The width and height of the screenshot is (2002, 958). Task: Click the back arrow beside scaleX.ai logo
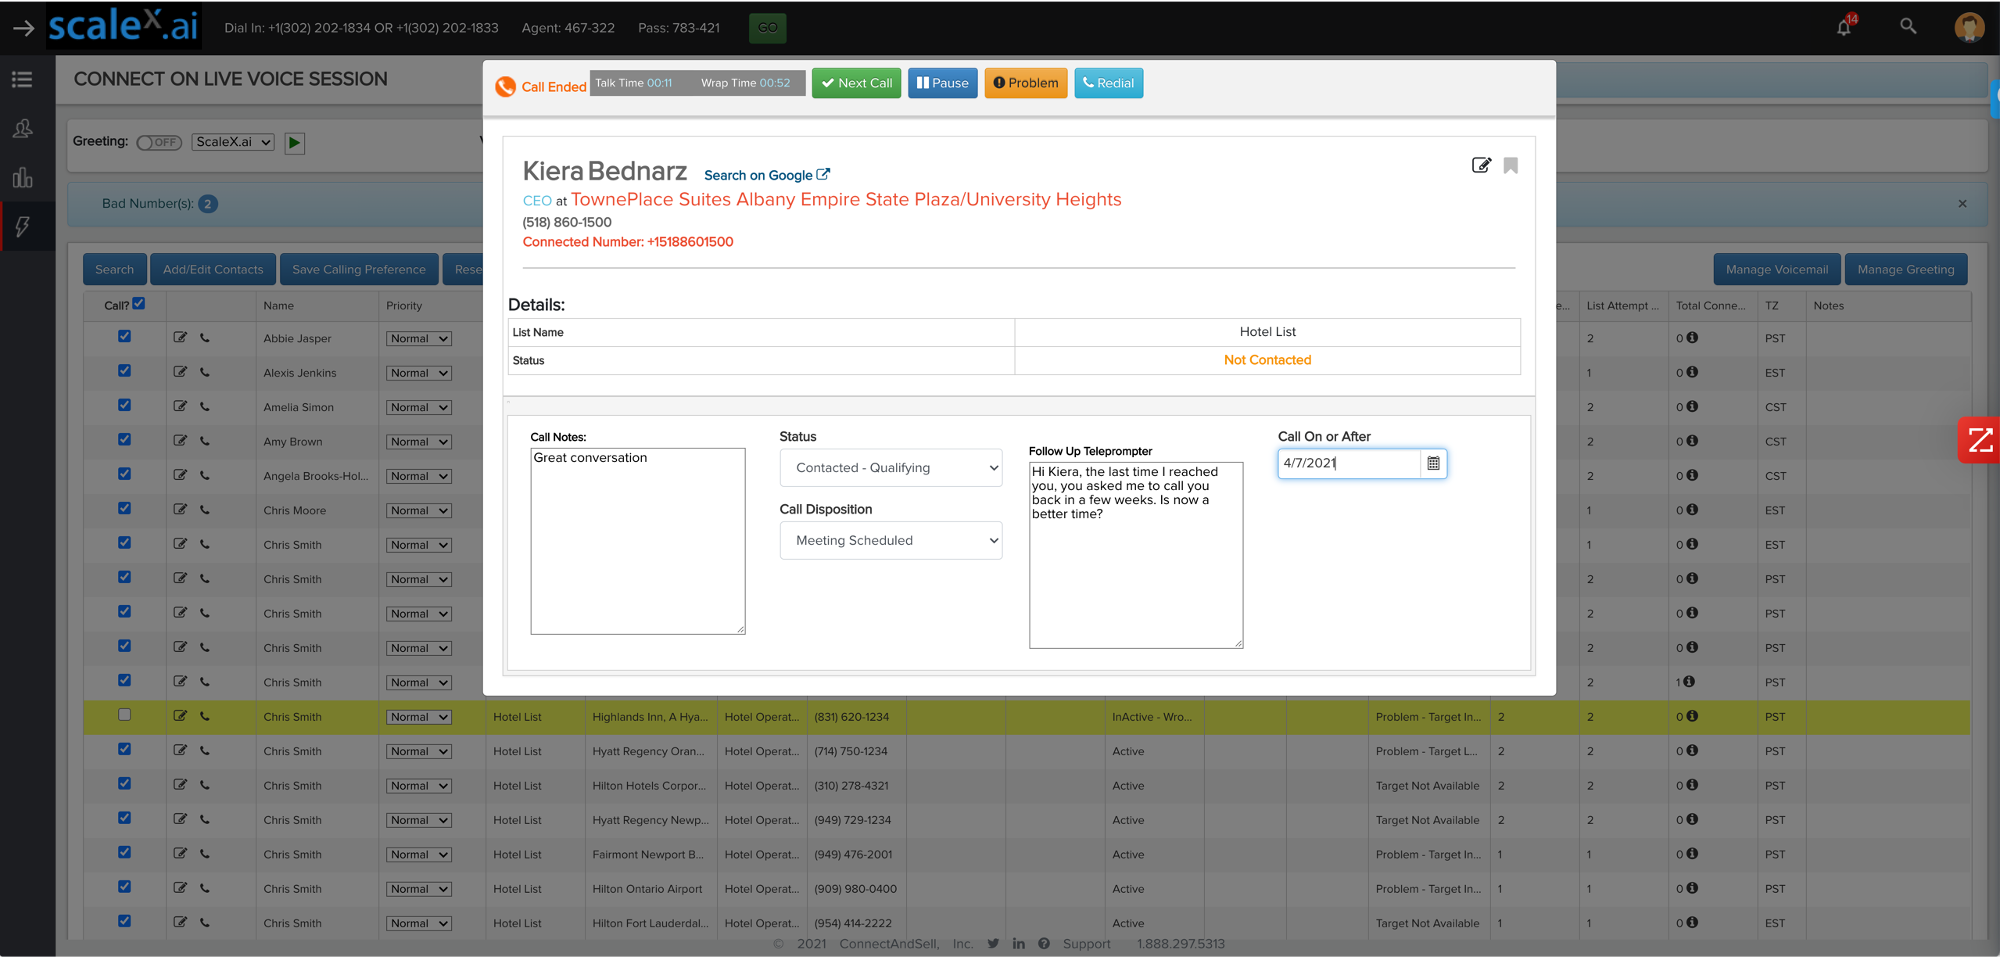tap(23, 28)
